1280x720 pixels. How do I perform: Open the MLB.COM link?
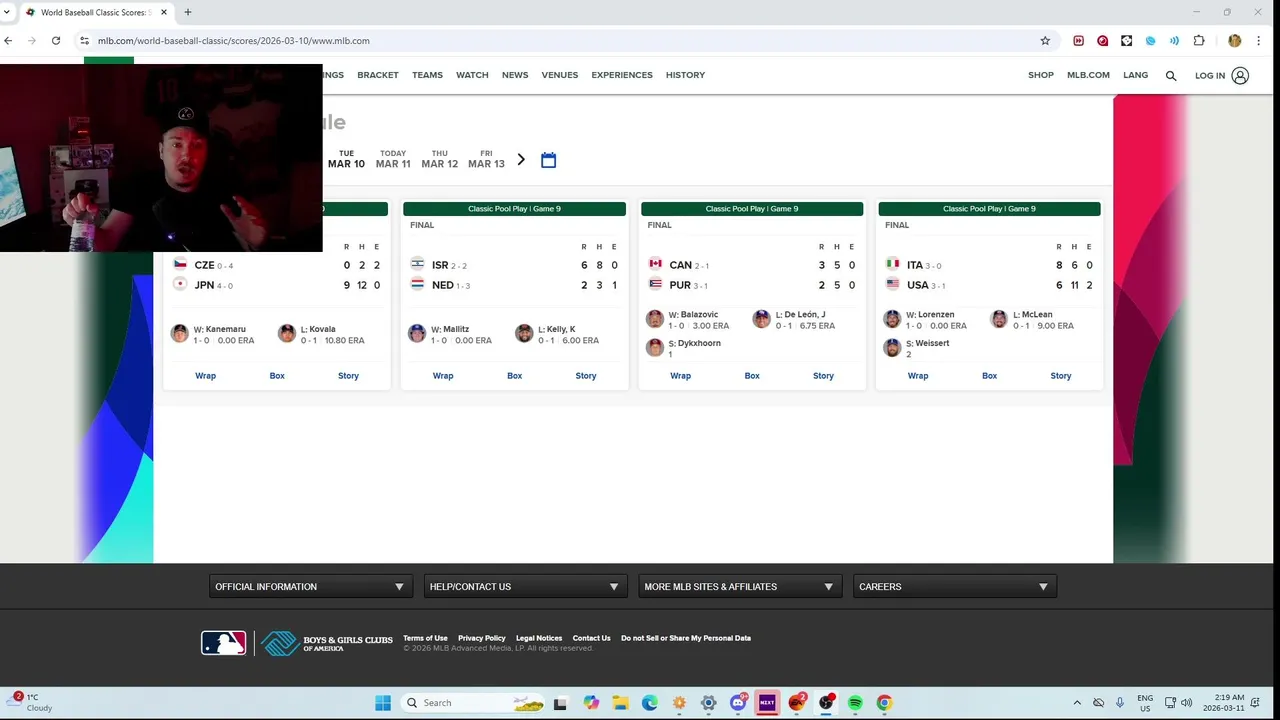[1088, 75]
